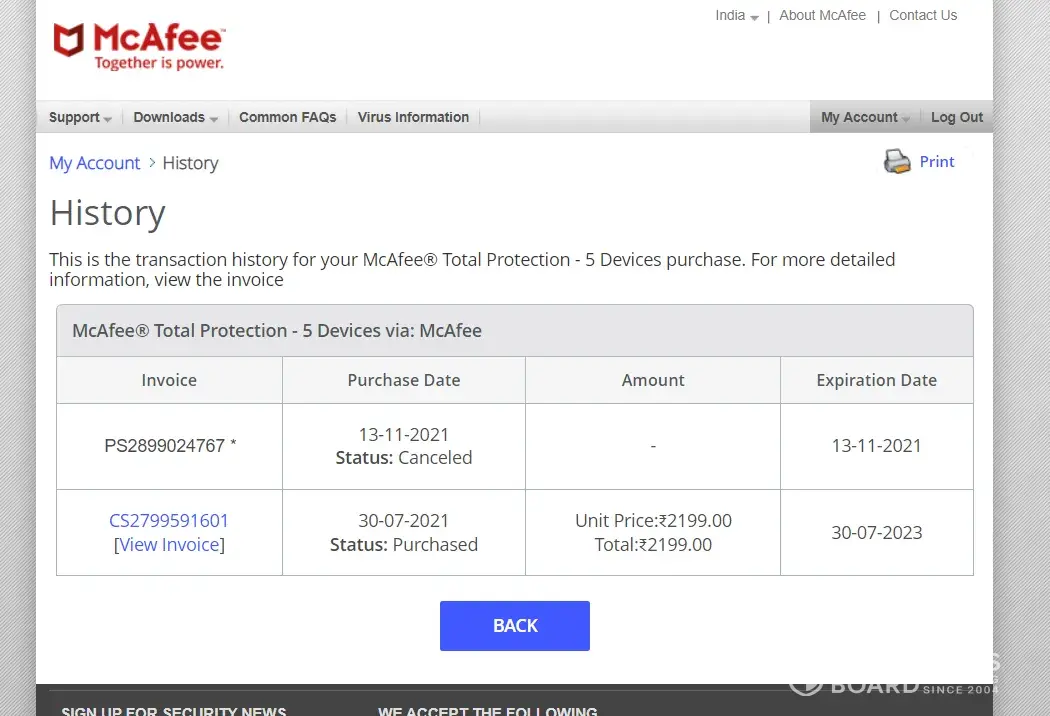Open Common FAQs menu item
1050x716 pixels.
(288, 117)
